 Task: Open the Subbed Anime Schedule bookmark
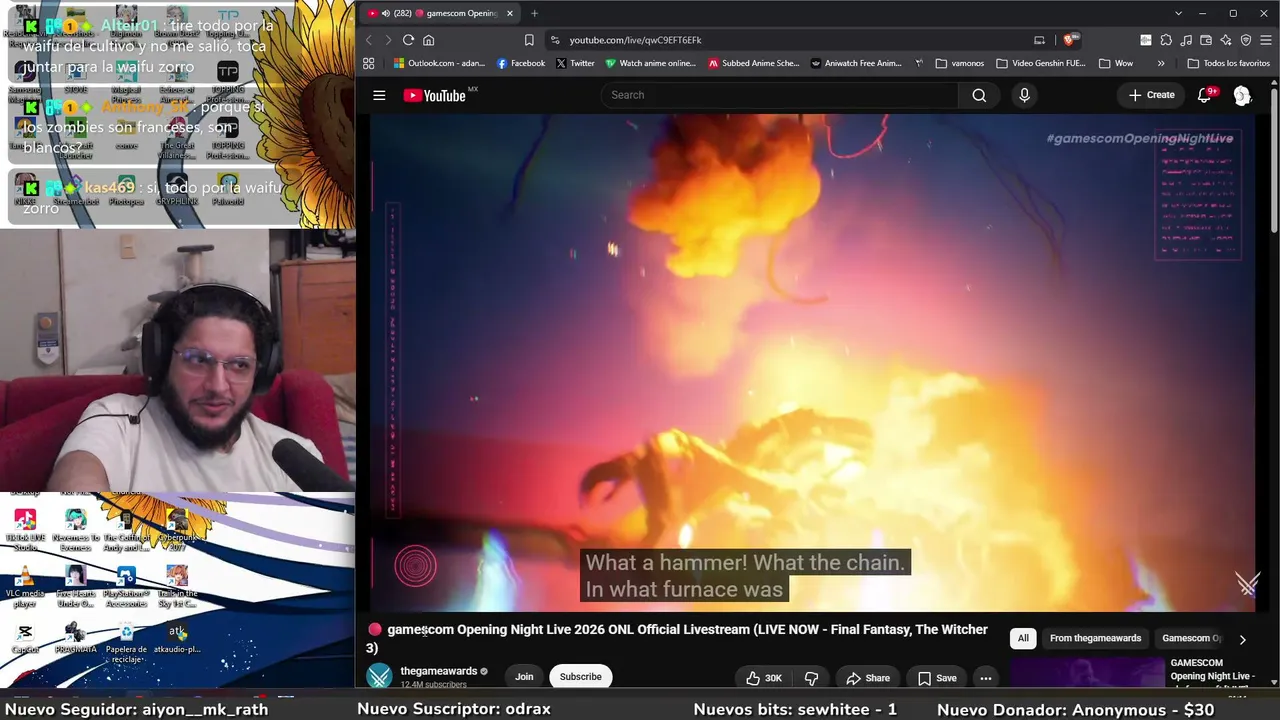pyautogui.click(x=754, y=63)
